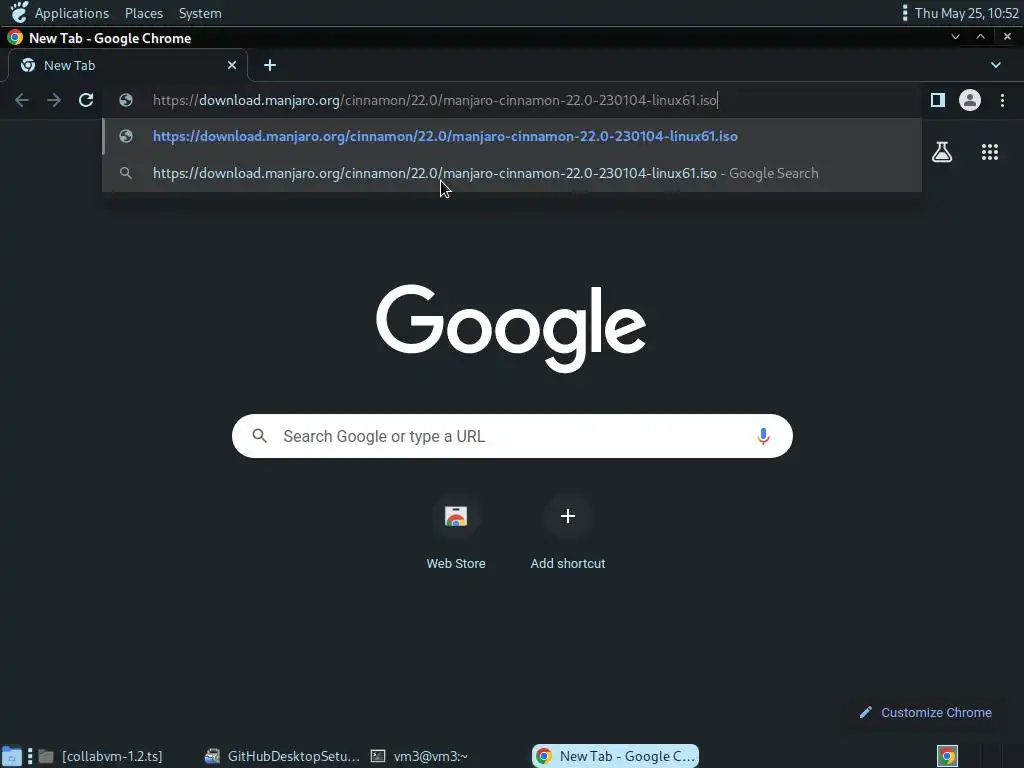The width and height of the screenshot is (1024, 768).
Task: Click the magnifier icon in Google search box
Action: pyautogui.click(x=259, y=436)
